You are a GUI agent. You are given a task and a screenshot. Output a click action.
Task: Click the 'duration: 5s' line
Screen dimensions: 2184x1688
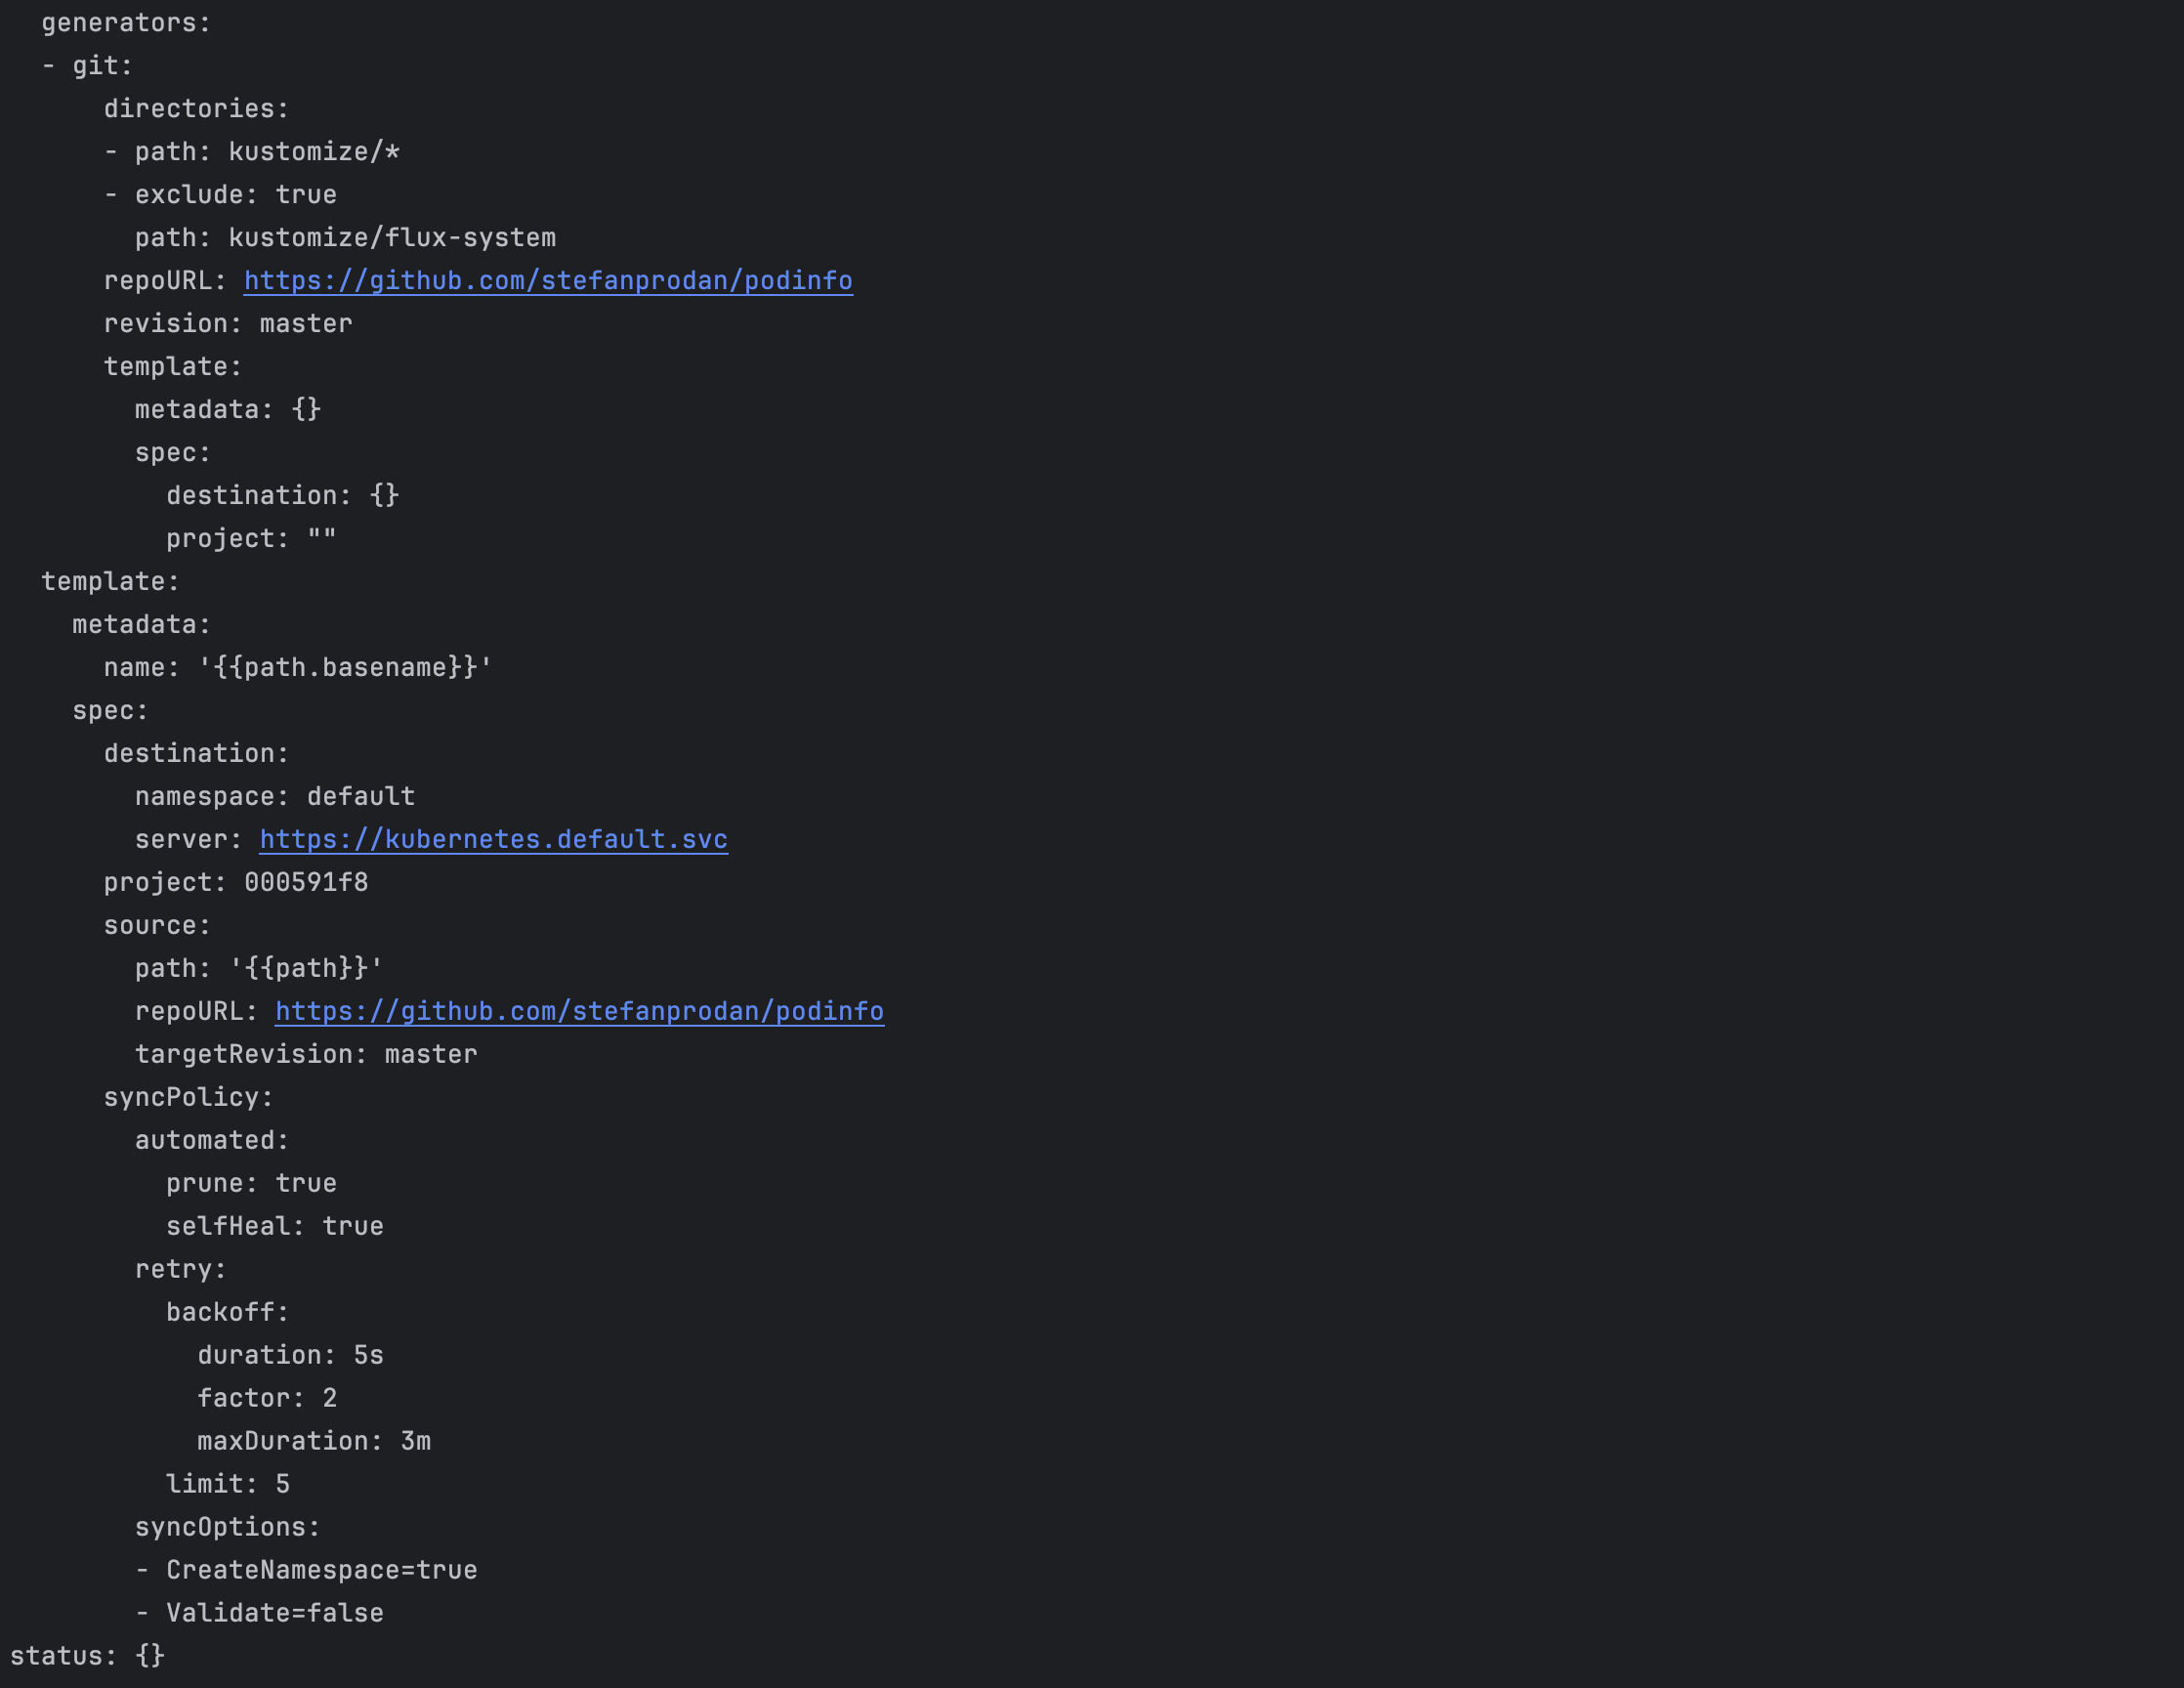point(290,1356)
